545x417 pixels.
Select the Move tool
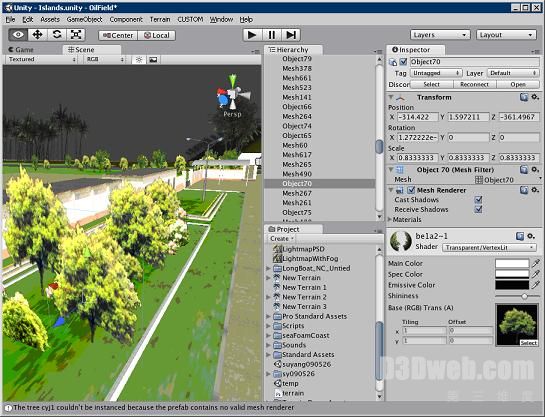[37, 34]
